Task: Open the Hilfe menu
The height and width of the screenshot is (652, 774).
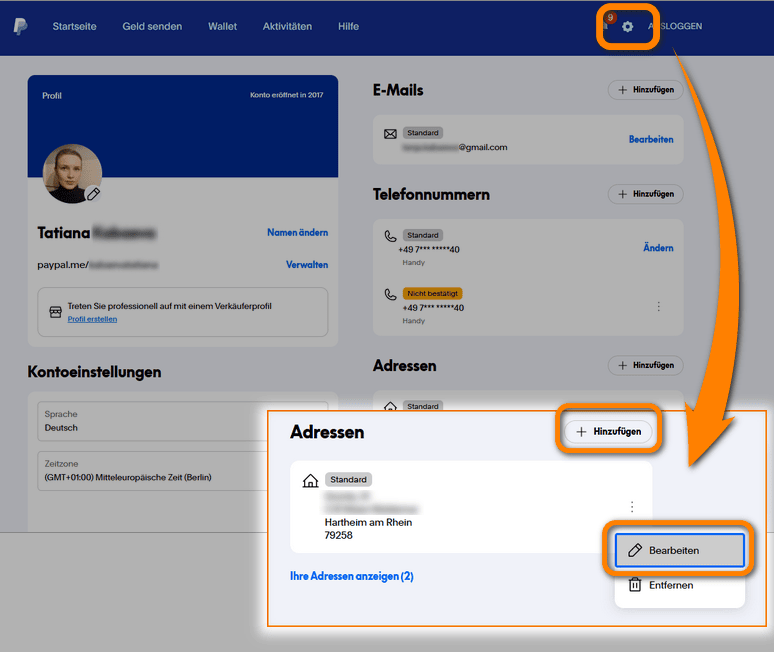Action: (348, 27)
